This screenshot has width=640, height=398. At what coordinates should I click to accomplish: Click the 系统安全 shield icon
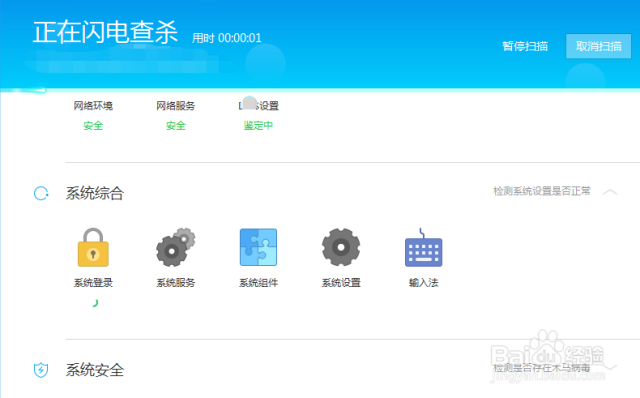41,370
